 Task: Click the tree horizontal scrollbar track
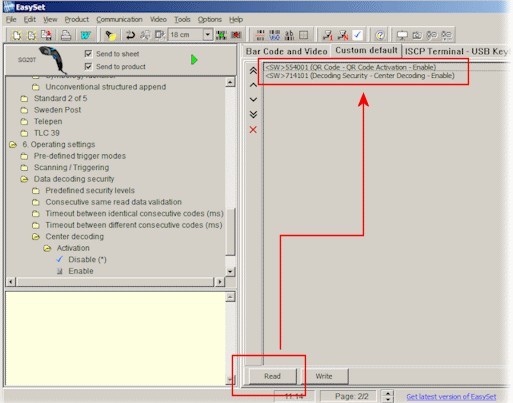tap(115, 282)
